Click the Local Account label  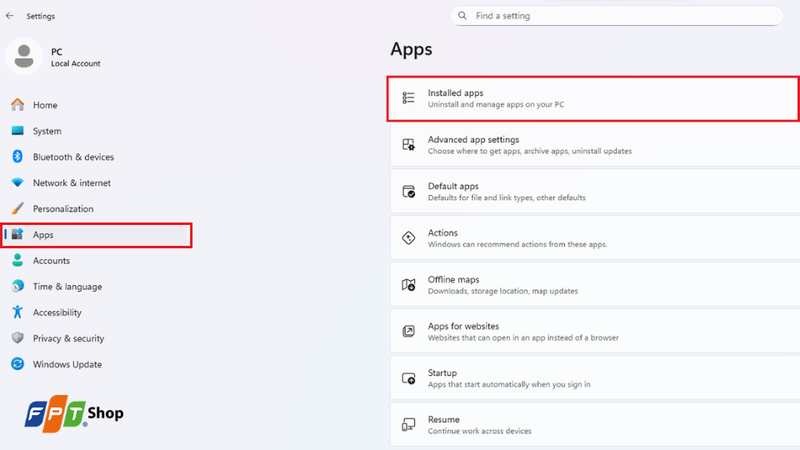76,63
